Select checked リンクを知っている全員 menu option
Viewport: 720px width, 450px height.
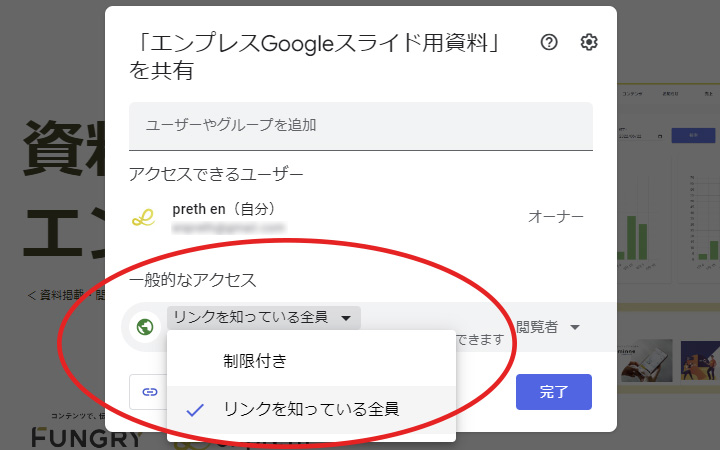(311, 409)
